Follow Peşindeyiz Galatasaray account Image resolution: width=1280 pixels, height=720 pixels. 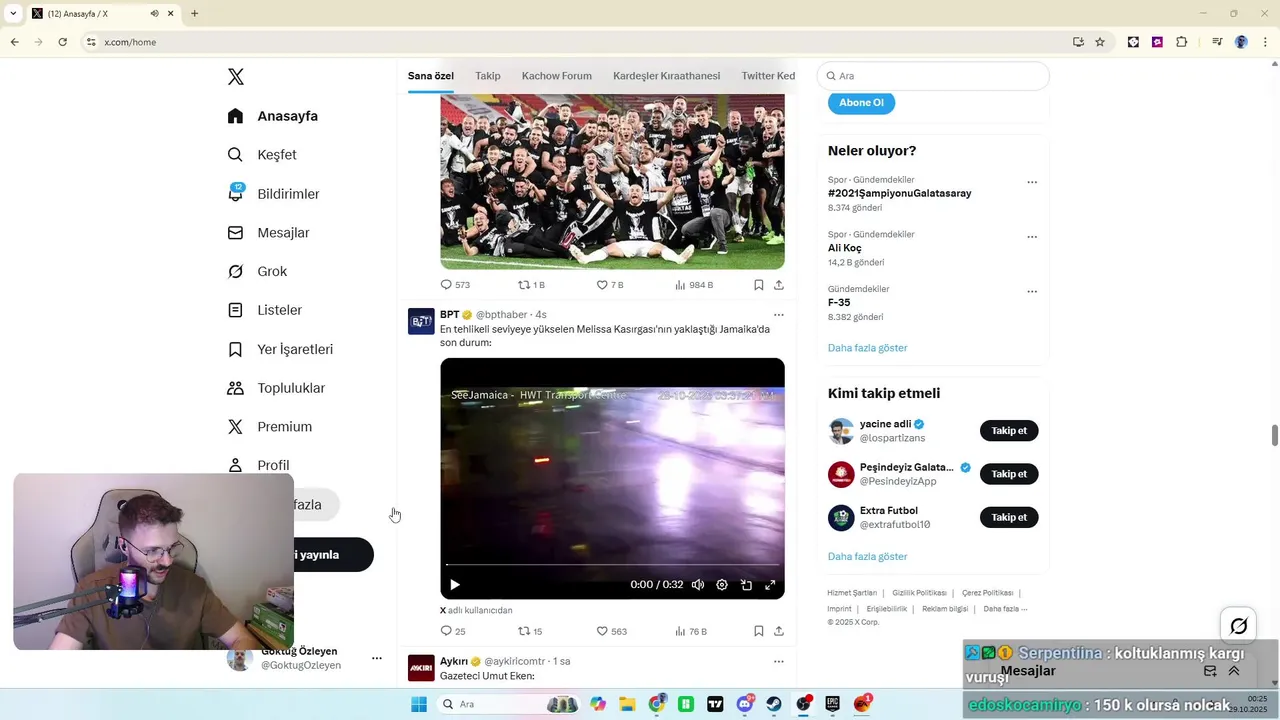pyautogui.click(x=1009, y=474)
